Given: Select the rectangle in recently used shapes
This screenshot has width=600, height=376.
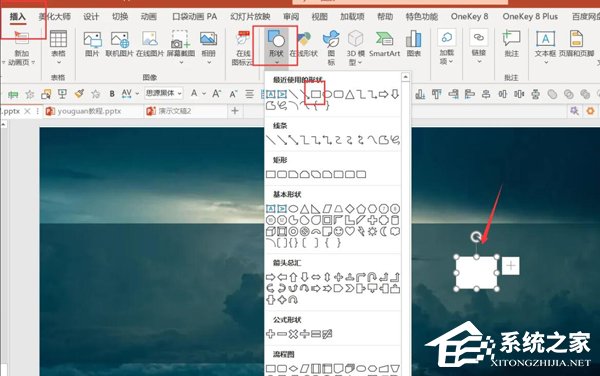Looking at the screenshot, I should click(x=316, y=94).
